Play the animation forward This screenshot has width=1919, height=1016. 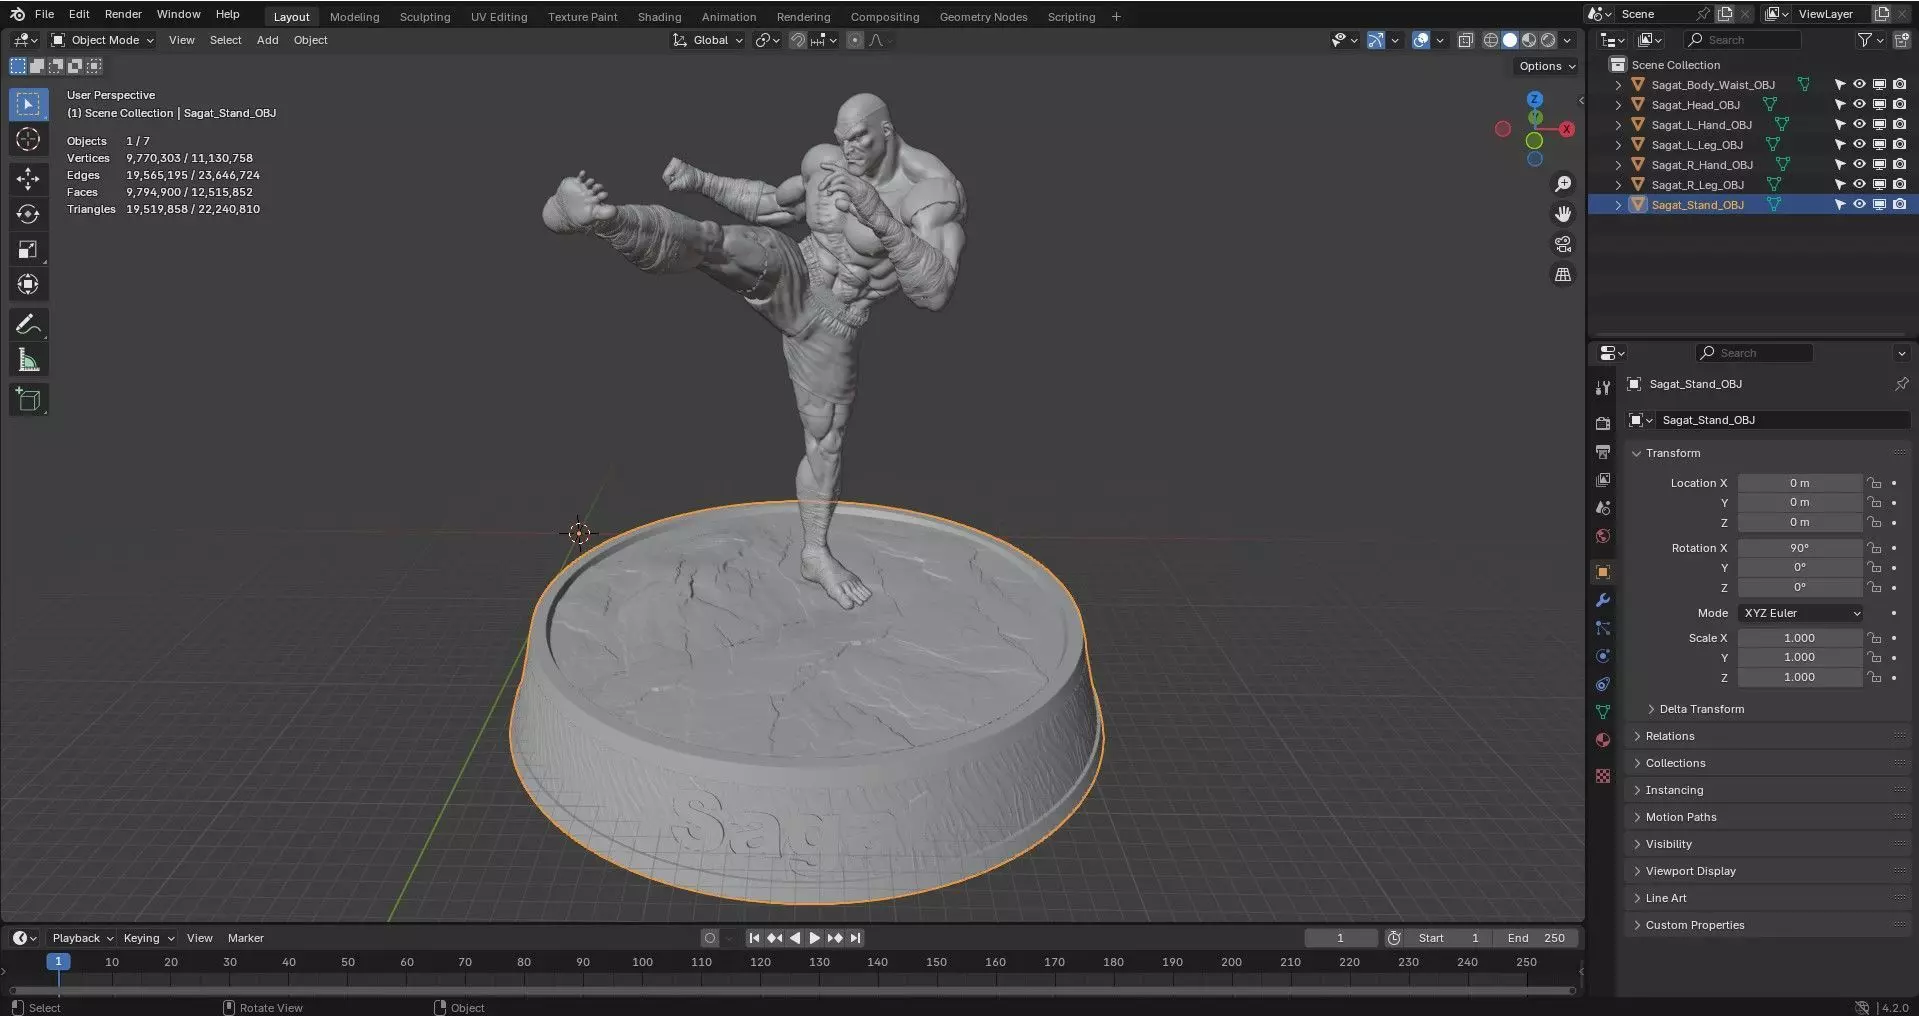[814, 938]
